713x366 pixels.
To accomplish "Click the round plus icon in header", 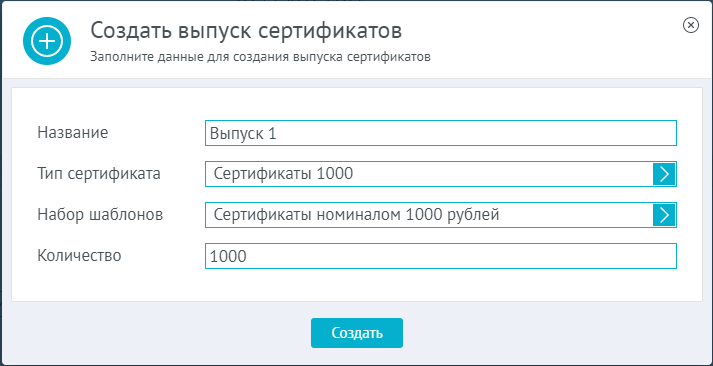I will tap(47, 41).
